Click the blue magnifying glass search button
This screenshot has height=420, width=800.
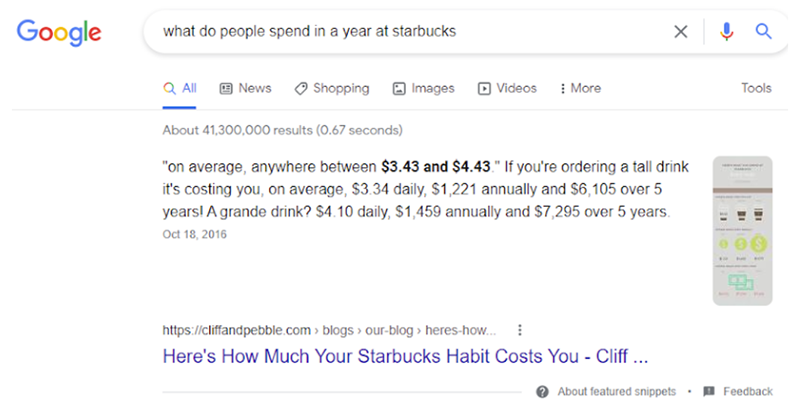pyautogui.click(x=763, y=32)
